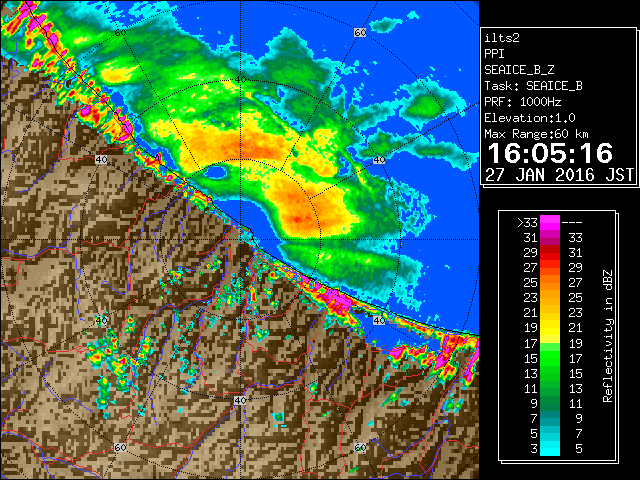Click the magenta >33 dBZ legend swatch
Viewport: 640px width, 480px height.
pyautogui.click(x=550, y=223)
